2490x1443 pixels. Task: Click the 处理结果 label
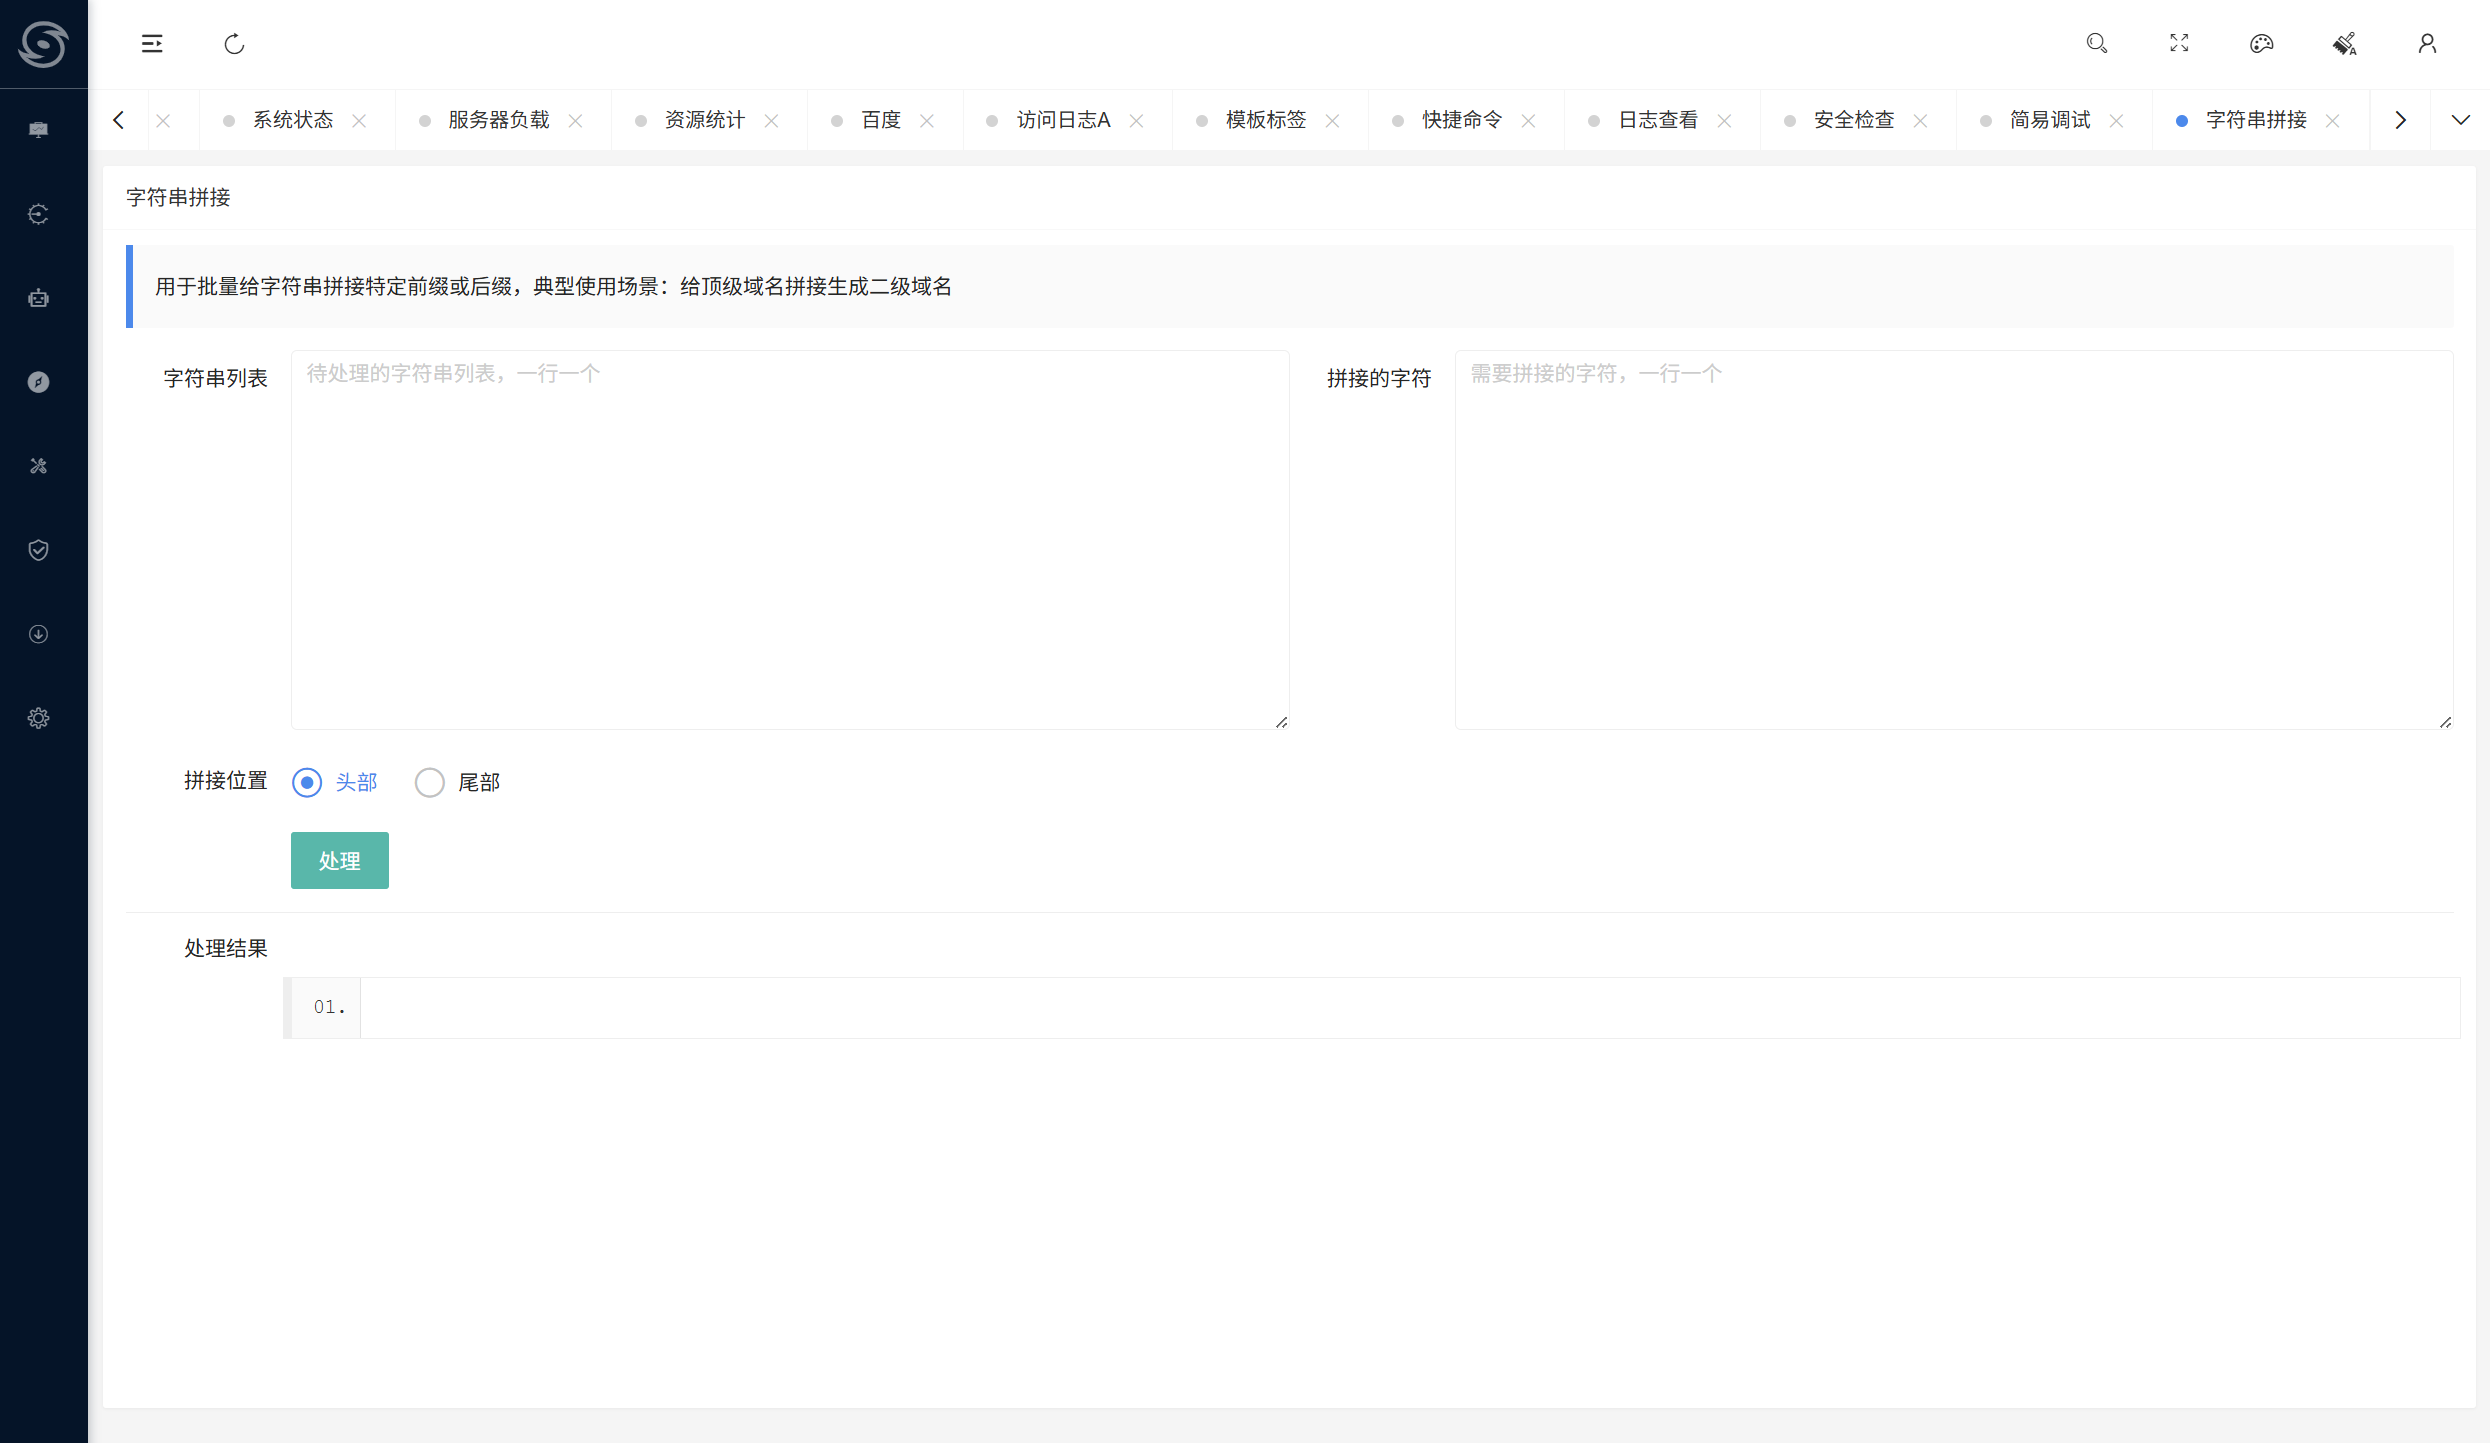coord(226,948)
